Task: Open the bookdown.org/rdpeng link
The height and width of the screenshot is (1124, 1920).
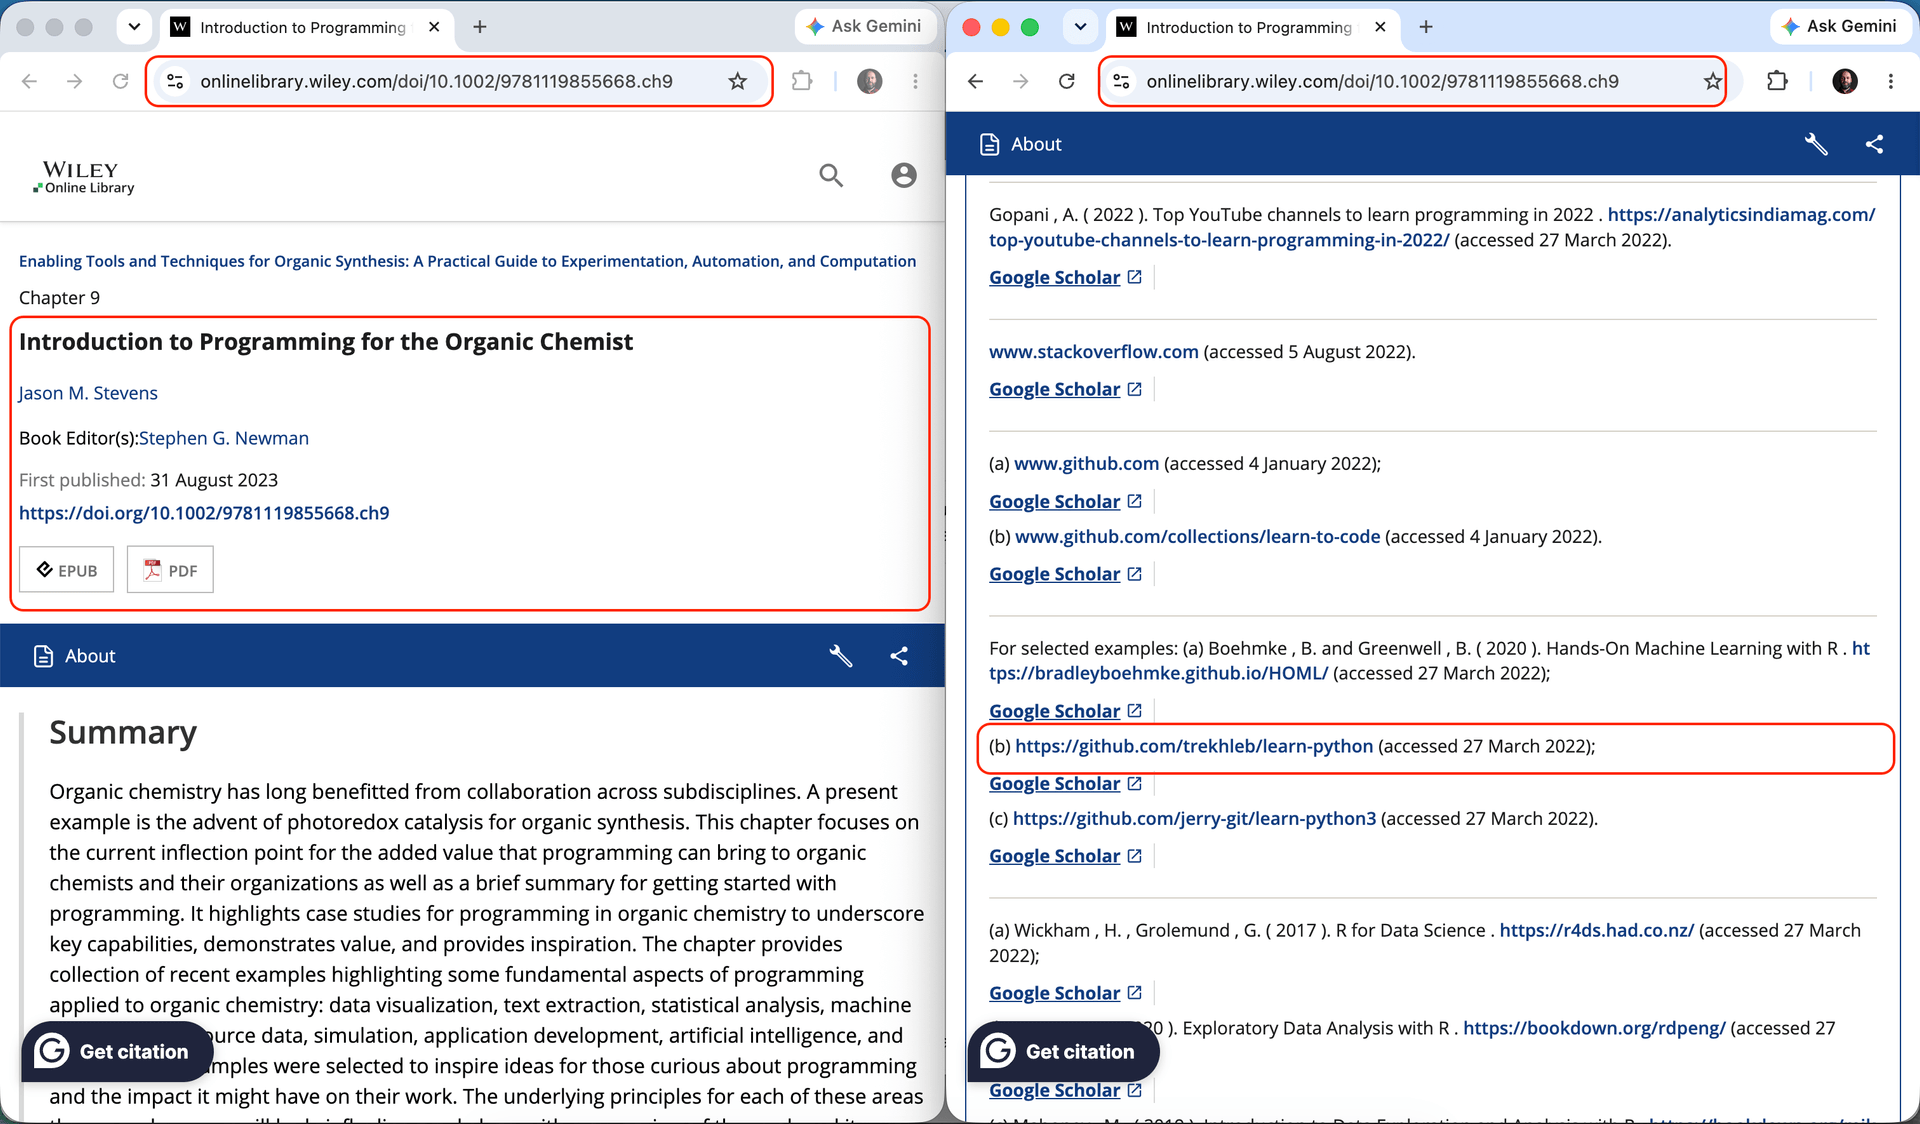Action: (x=1594, y=1028)
